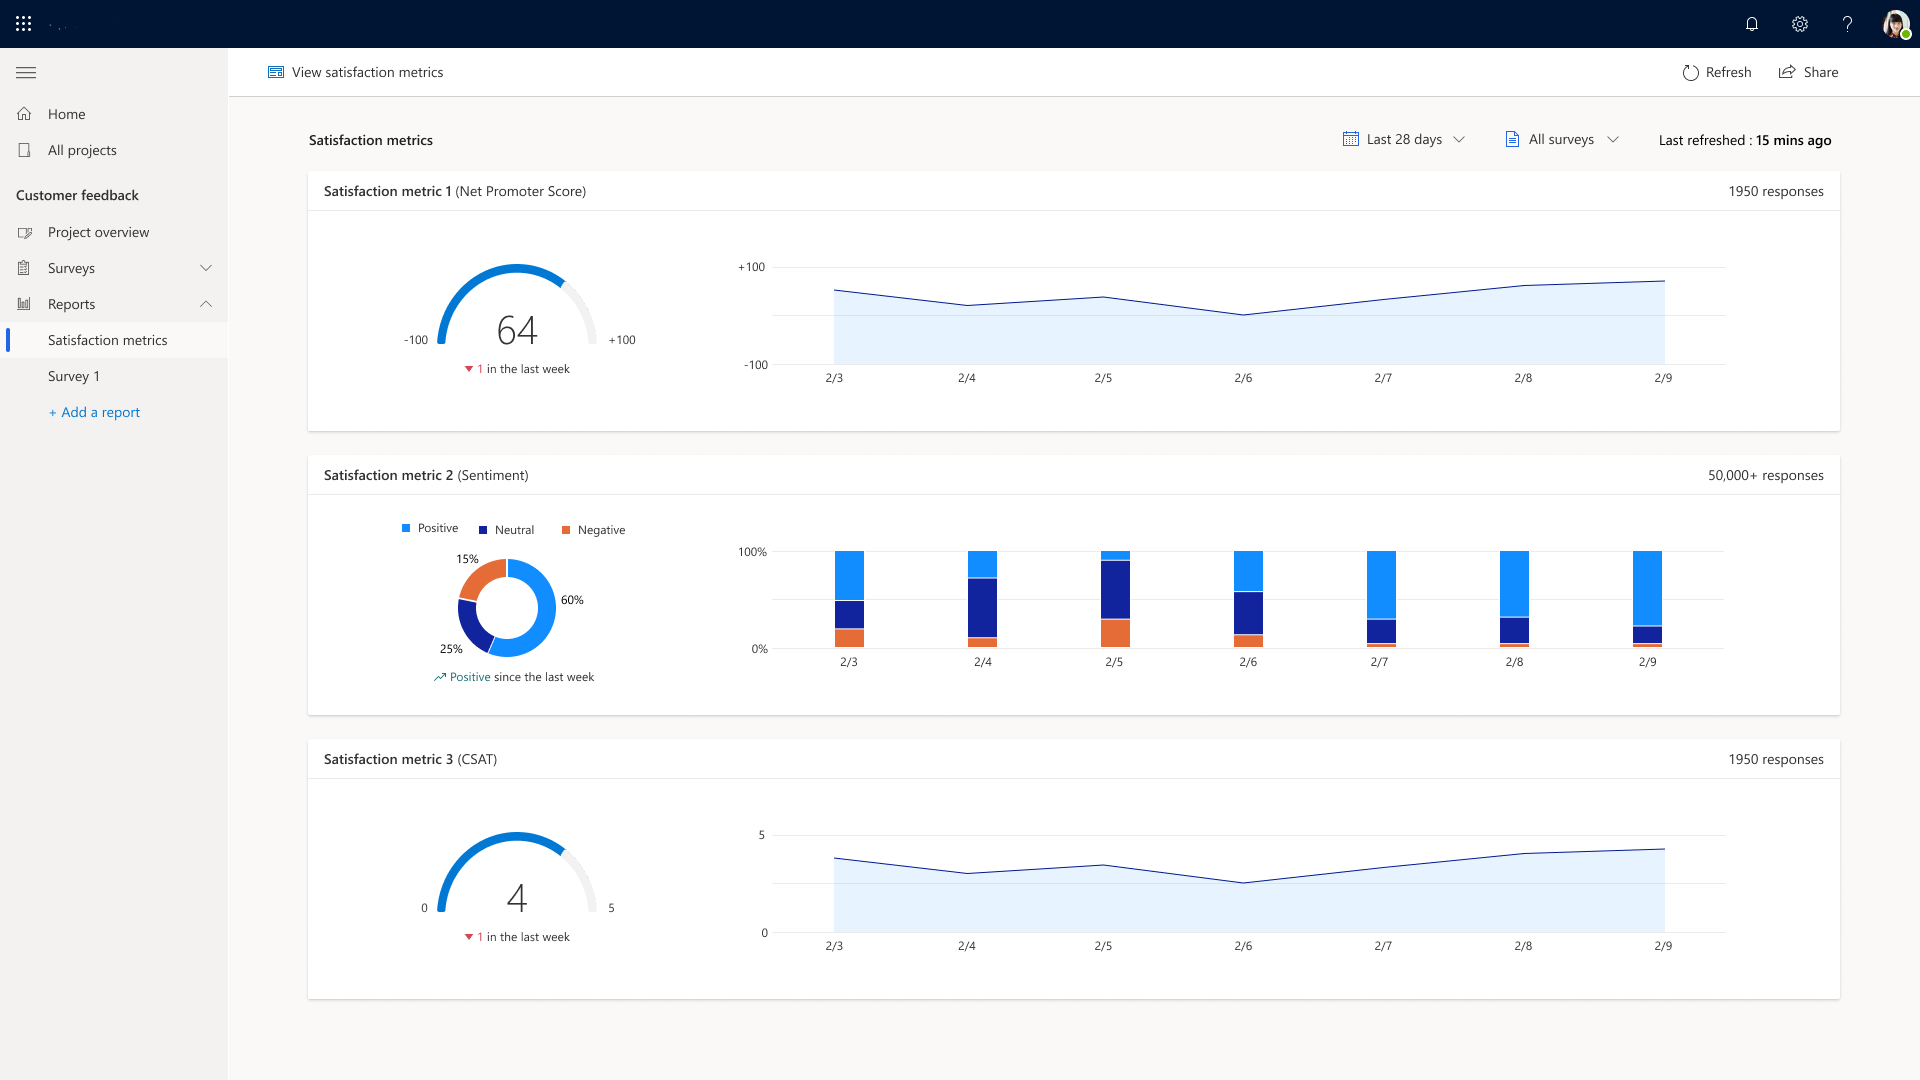
Task: Click the Add a report link
Action: (x=95, y=412)
